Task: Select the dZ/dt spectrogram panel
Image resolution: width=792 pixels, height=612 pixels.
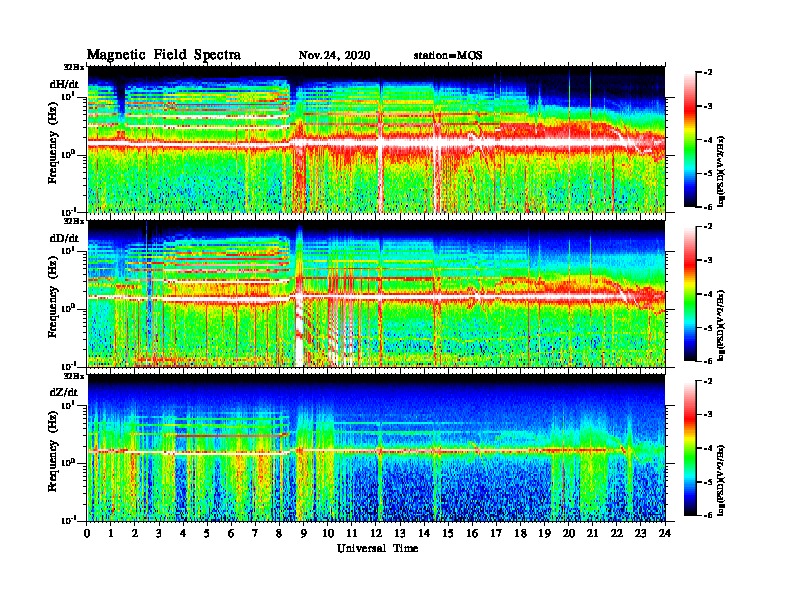Action: pyautogui.click(x=376, y=448)
